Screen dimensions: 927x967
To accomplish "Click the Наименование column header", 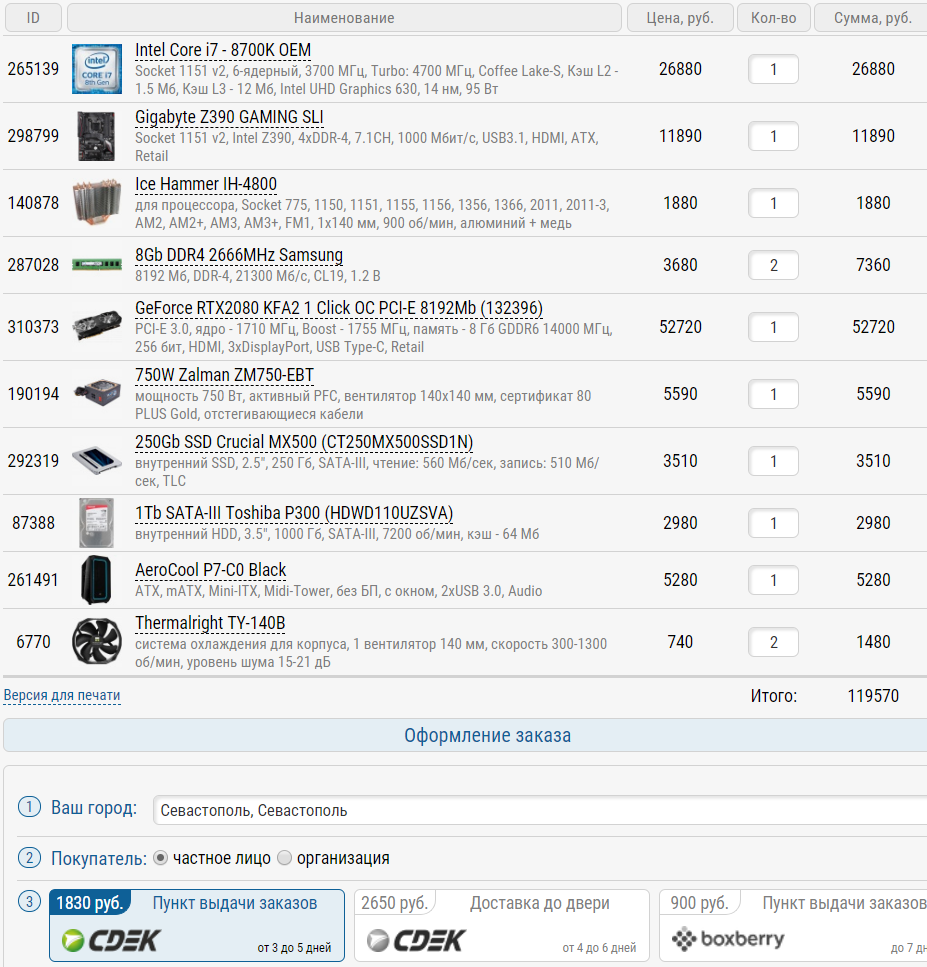I will (x=344, y=18).
